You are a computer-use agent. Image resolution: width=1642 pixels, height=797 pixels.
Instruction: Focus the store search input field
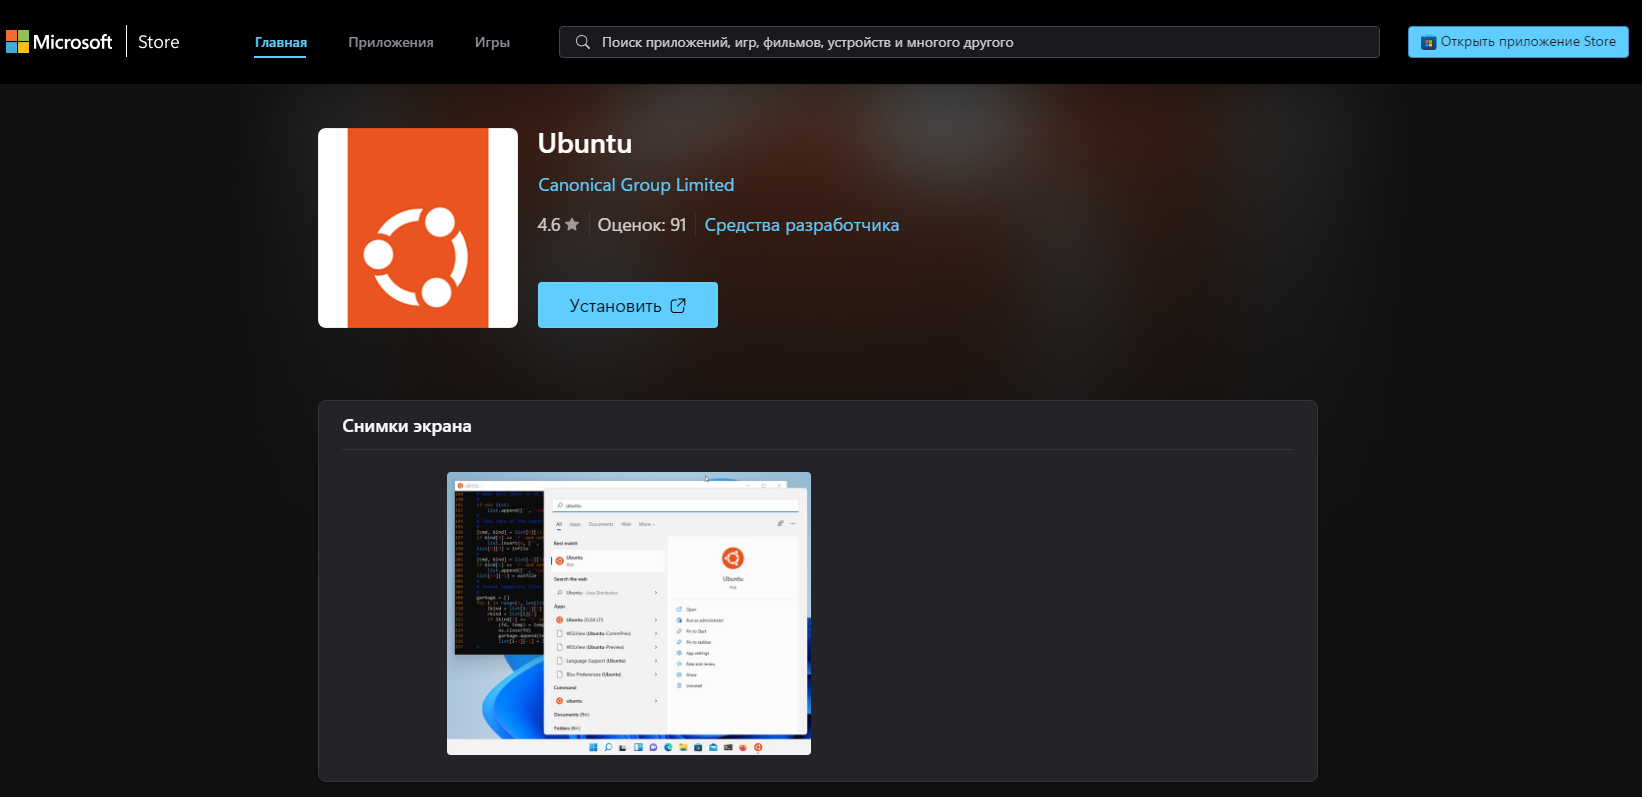pyautogui.click(x=969, y=42)
